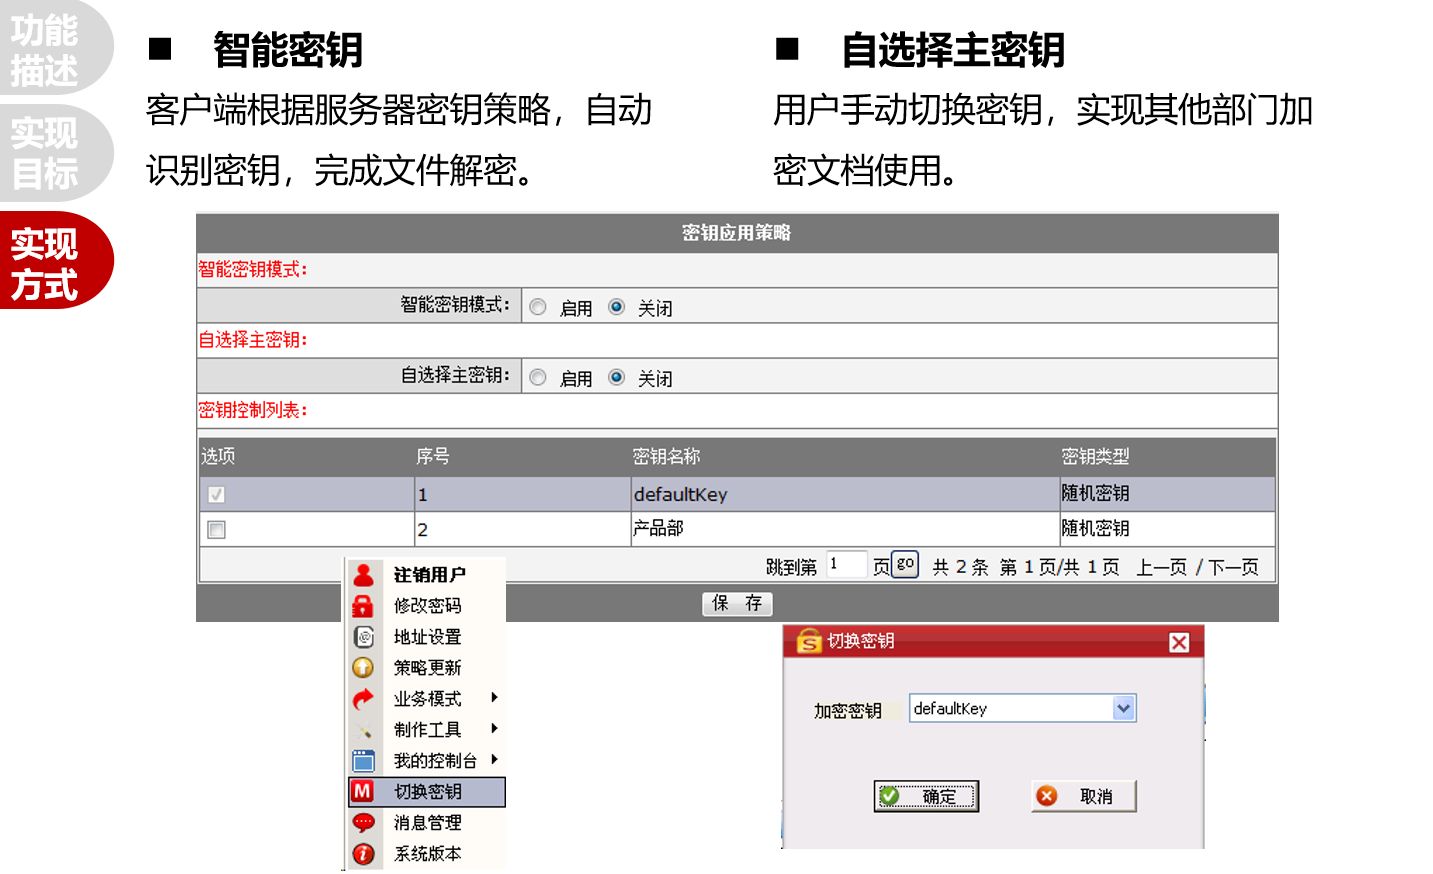This screenshot has height=874, width=1433.
Task: Expand the 制作工具 submenu arrow
Action: [494, 729]
